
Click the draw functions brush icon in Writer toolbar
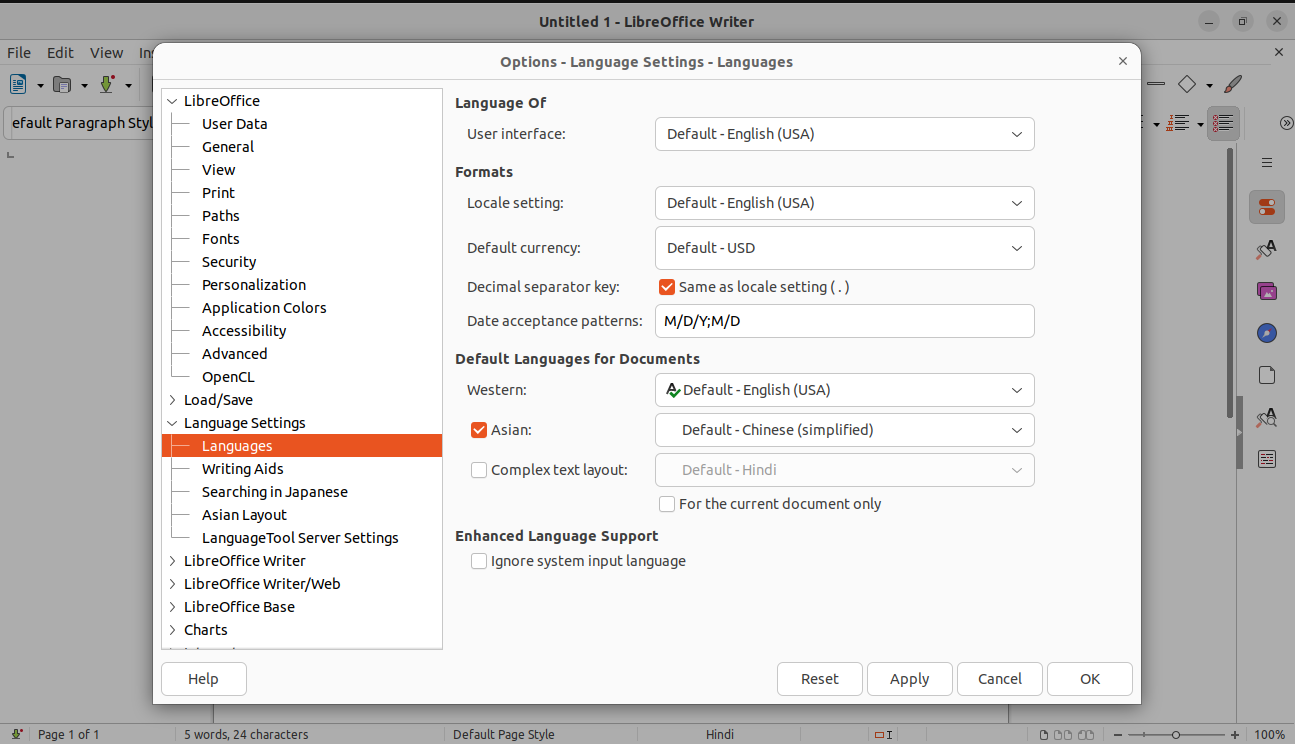tap(1233, 85)
